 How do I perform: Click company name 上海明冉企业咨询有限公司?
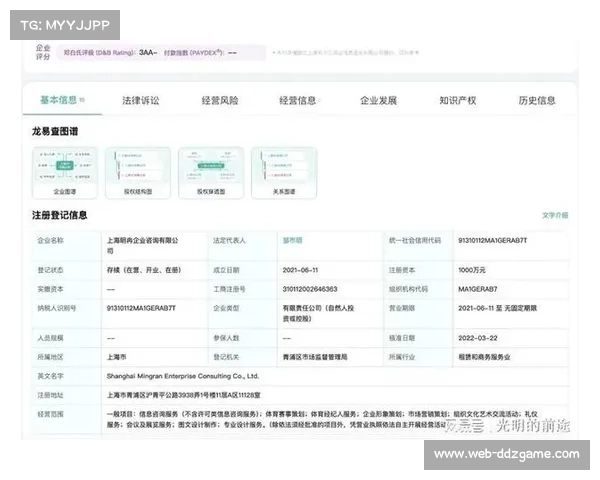142,245
